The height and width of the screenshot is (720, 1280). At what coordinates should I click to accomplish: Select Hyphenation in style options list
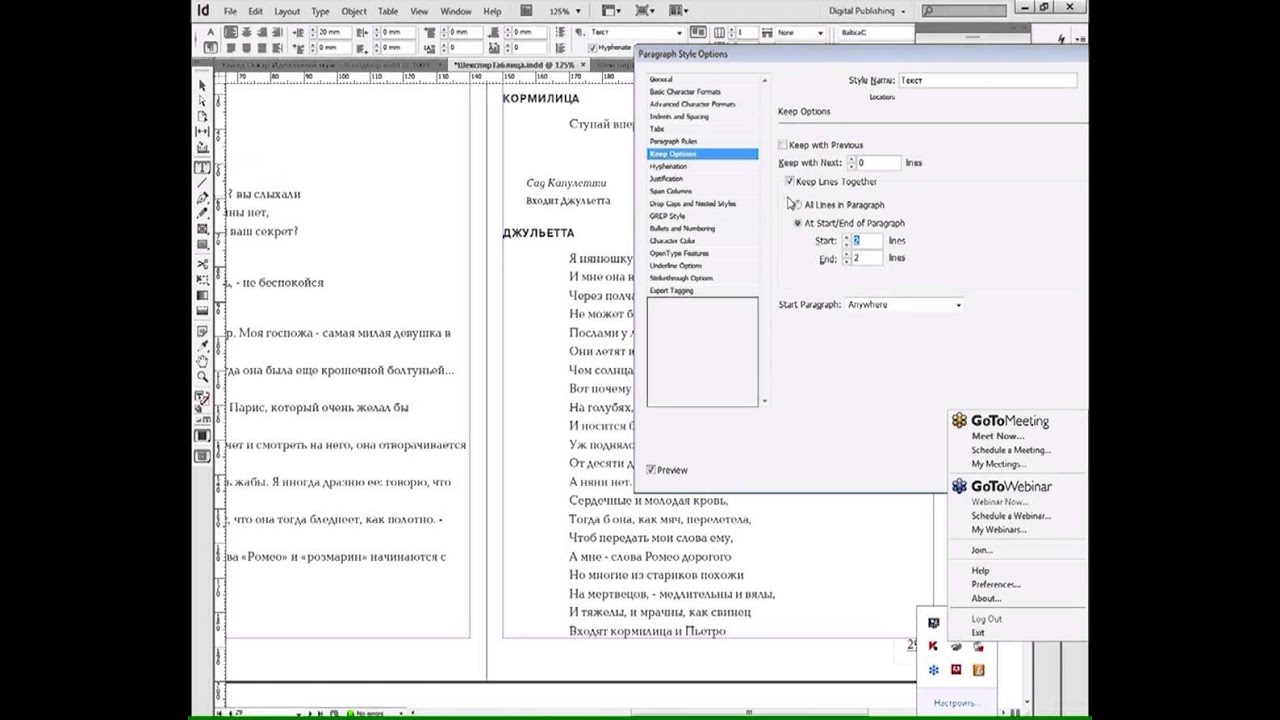coord(669,166)
